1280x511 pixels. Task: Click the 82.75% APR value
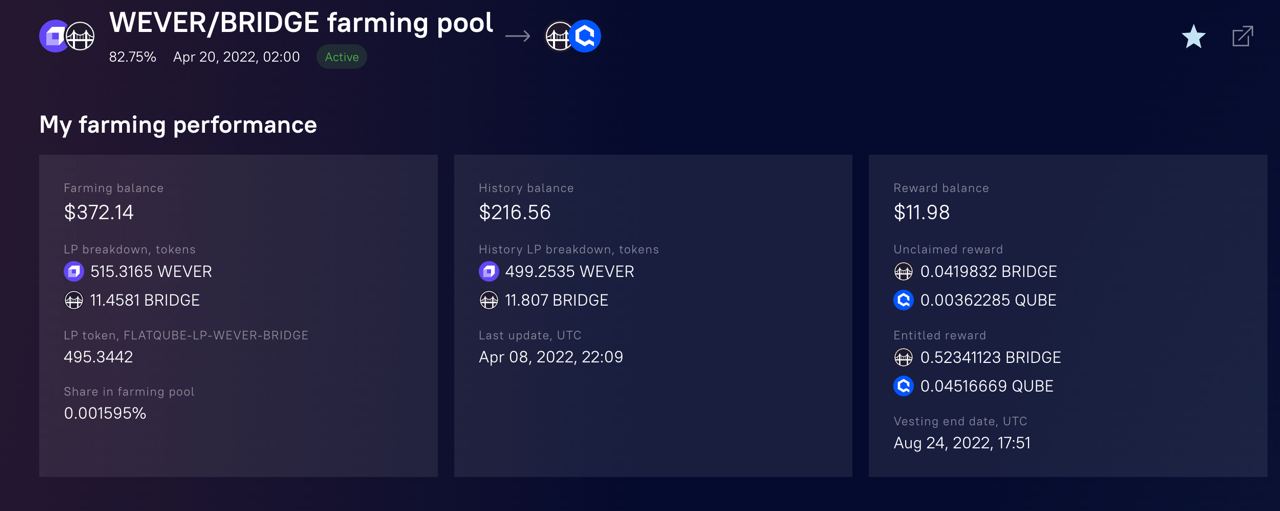click(x=132, y=57)
